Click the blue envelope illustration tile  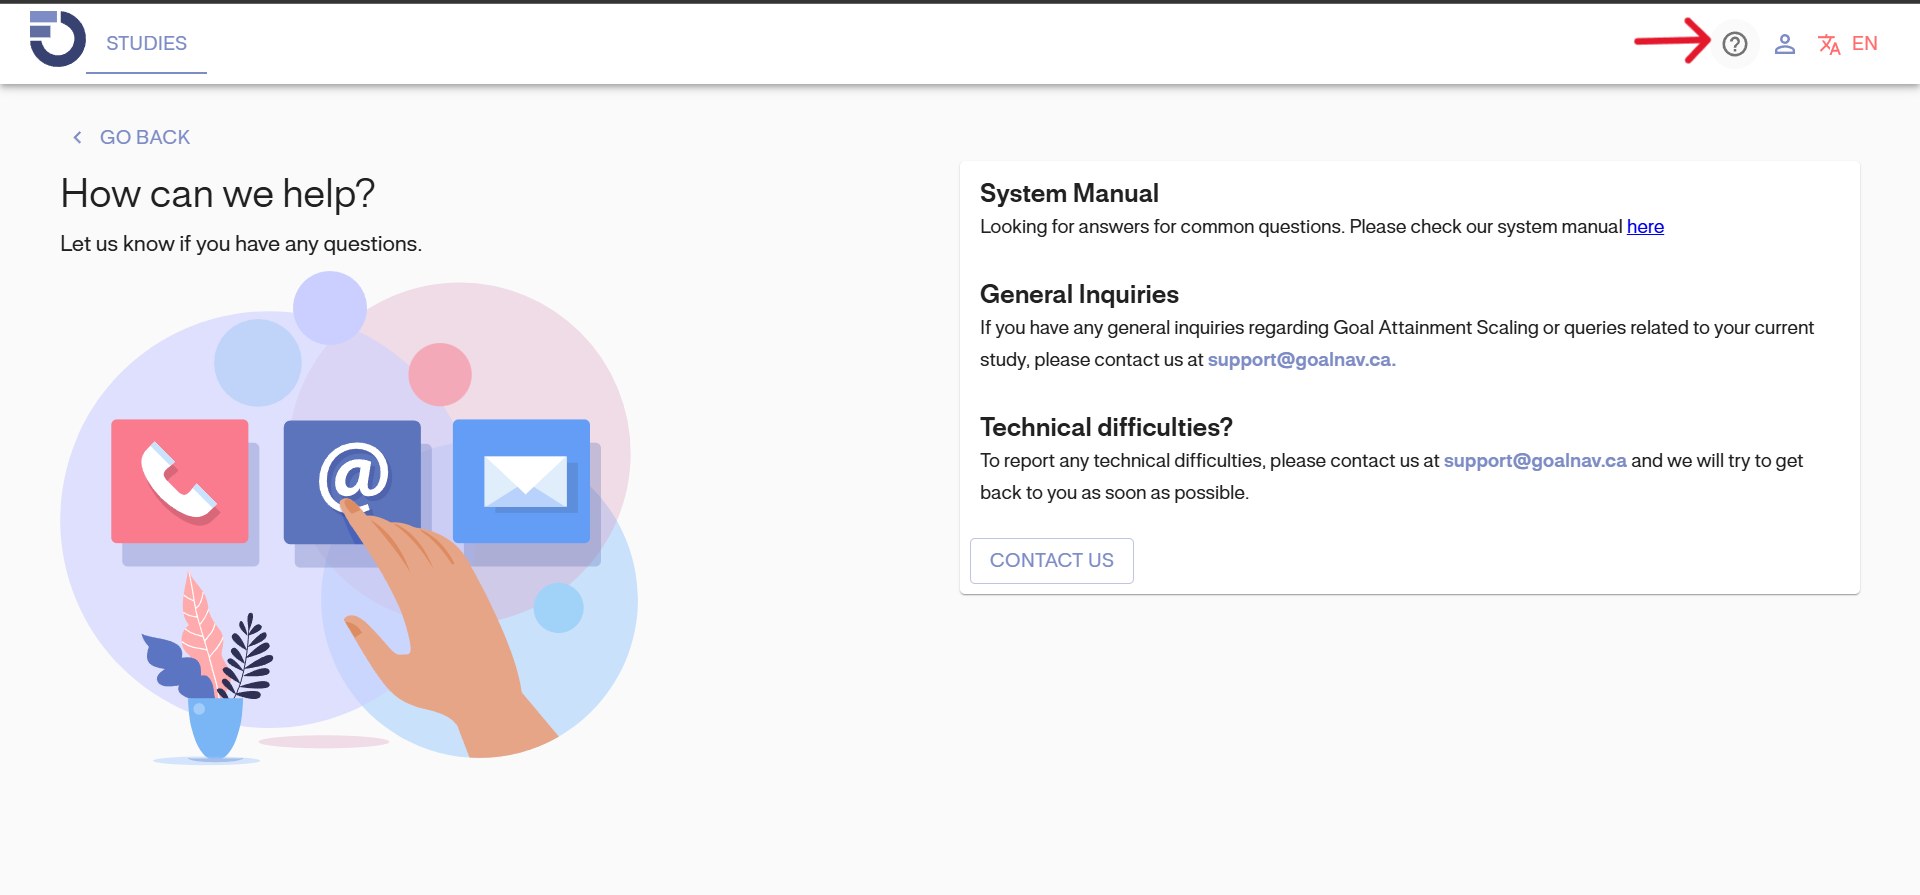pos(522,481)
